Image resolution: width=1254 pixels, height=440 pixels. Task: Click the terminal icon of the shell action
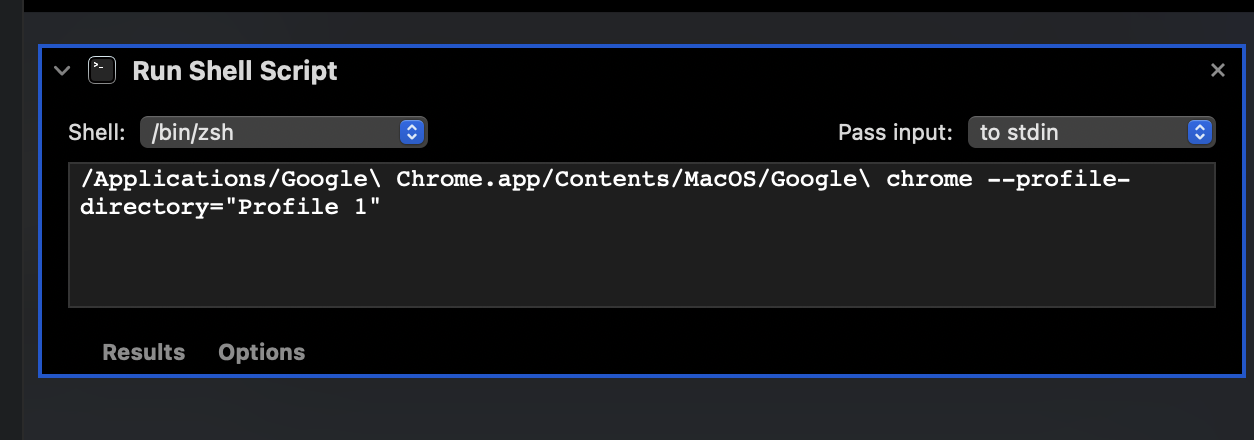coord(102,70)
